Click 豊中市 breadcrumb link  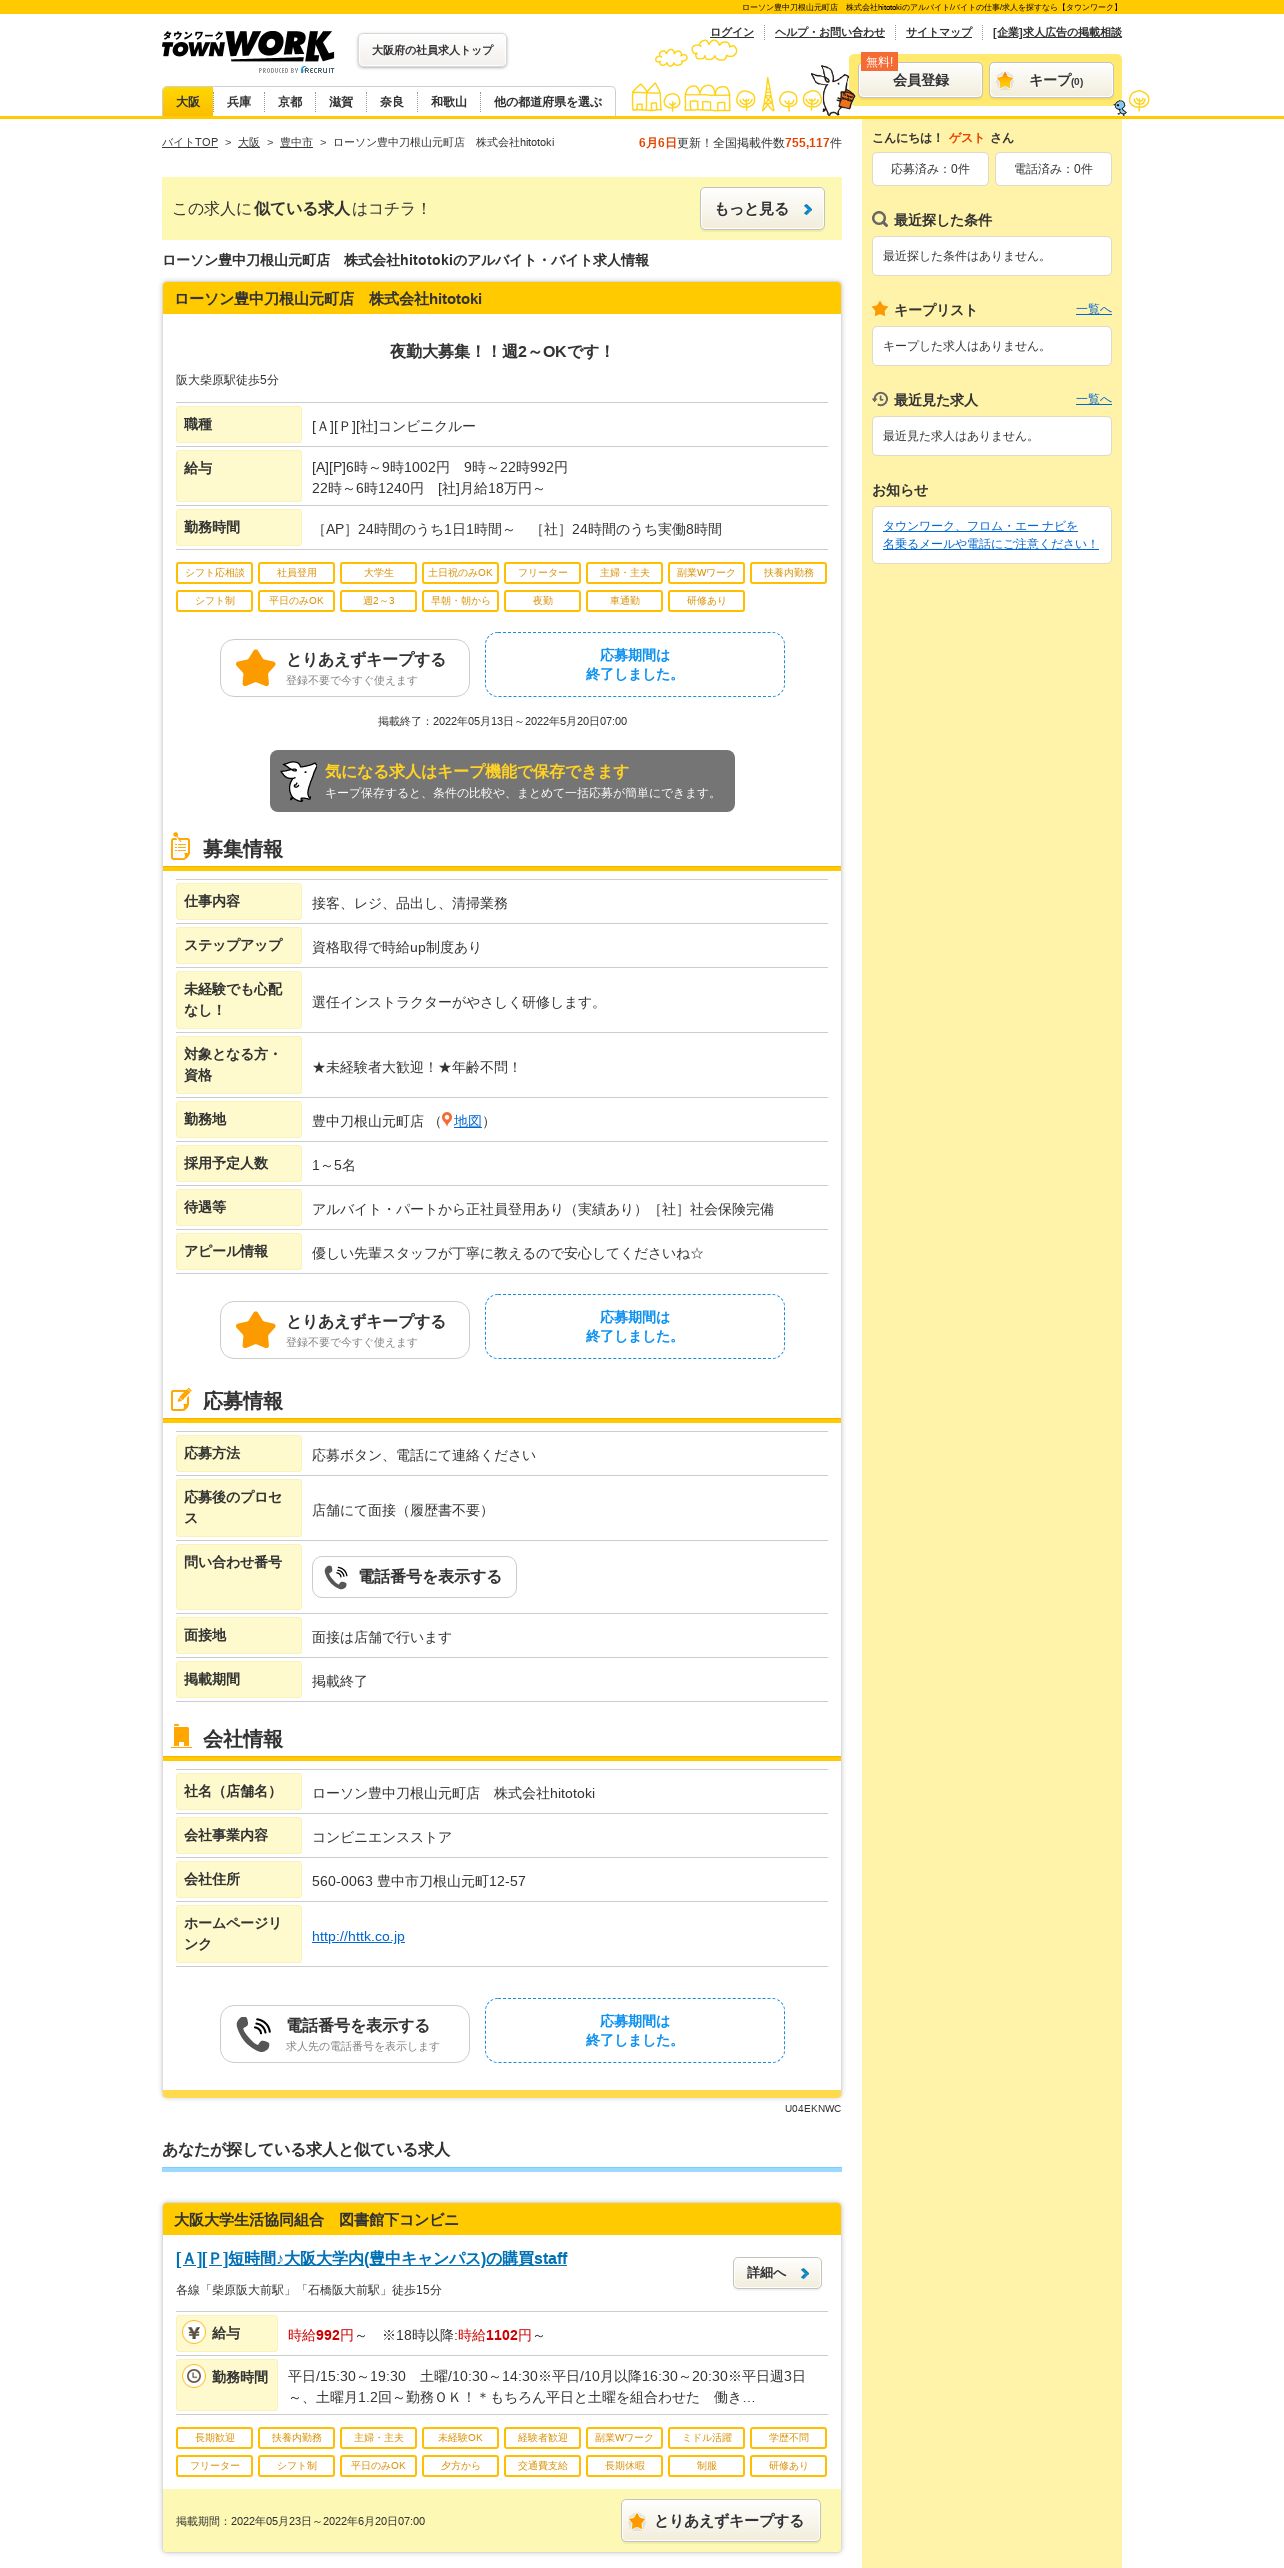tap(296, 143)
